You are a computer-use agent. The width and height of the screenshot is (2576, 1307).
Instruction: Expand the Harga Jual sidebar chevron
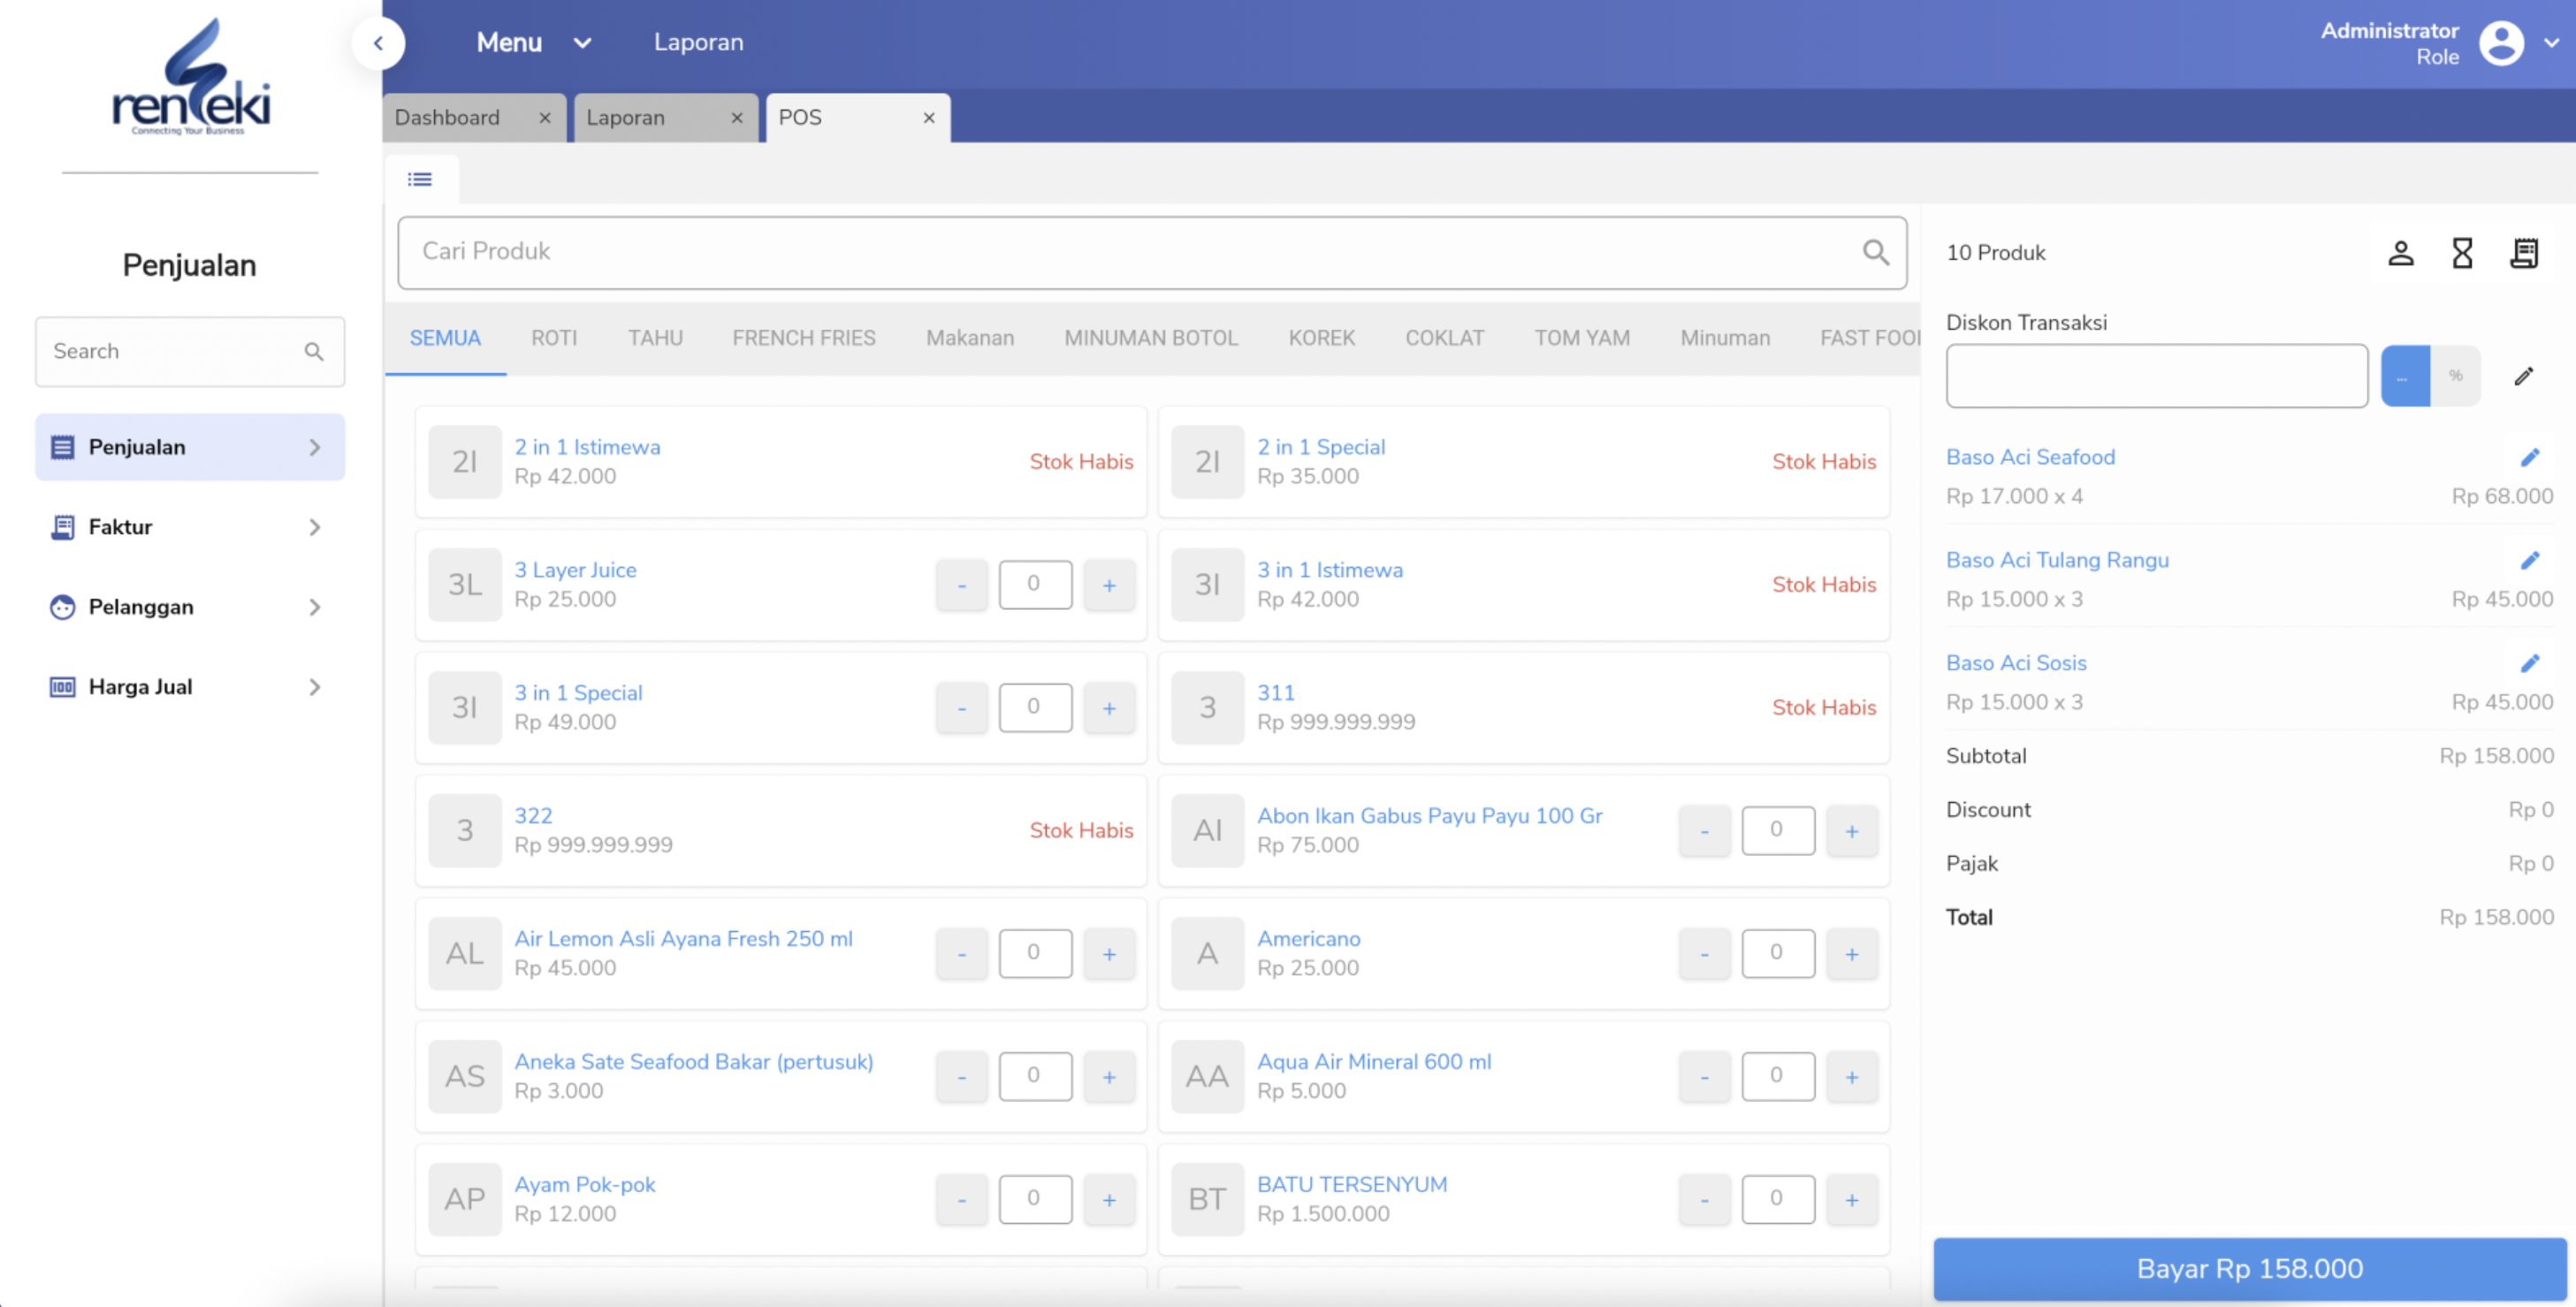[315, 687]
